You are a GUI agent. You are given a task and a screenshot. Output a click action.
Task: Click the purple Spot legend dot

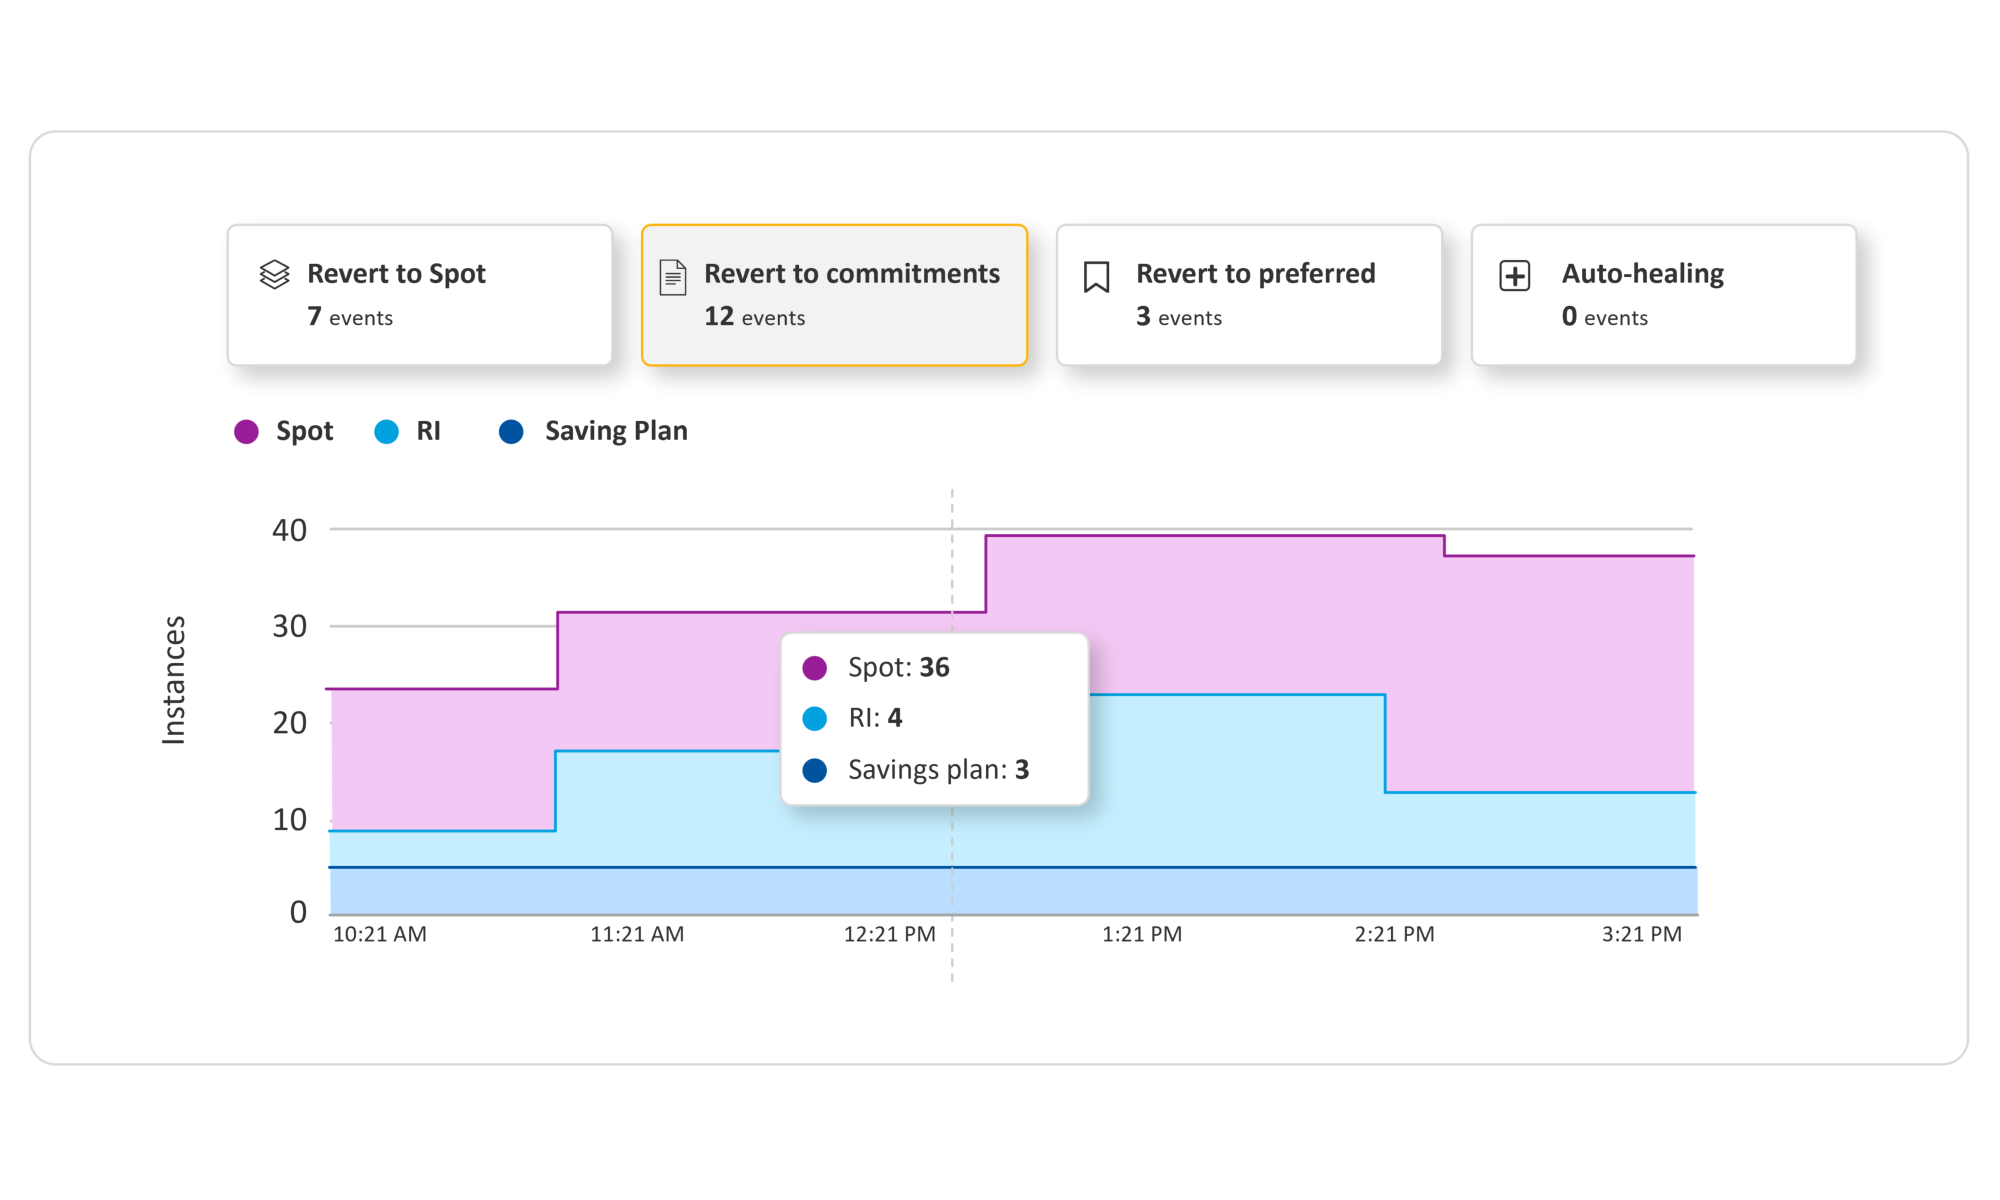click(246, 431)
